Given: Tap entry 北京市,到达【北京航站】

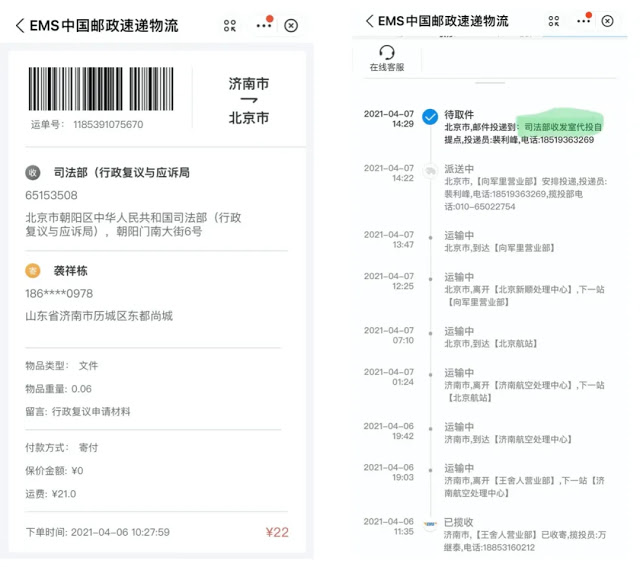Looking at the screenshot, I should click(x=491, y=344).
